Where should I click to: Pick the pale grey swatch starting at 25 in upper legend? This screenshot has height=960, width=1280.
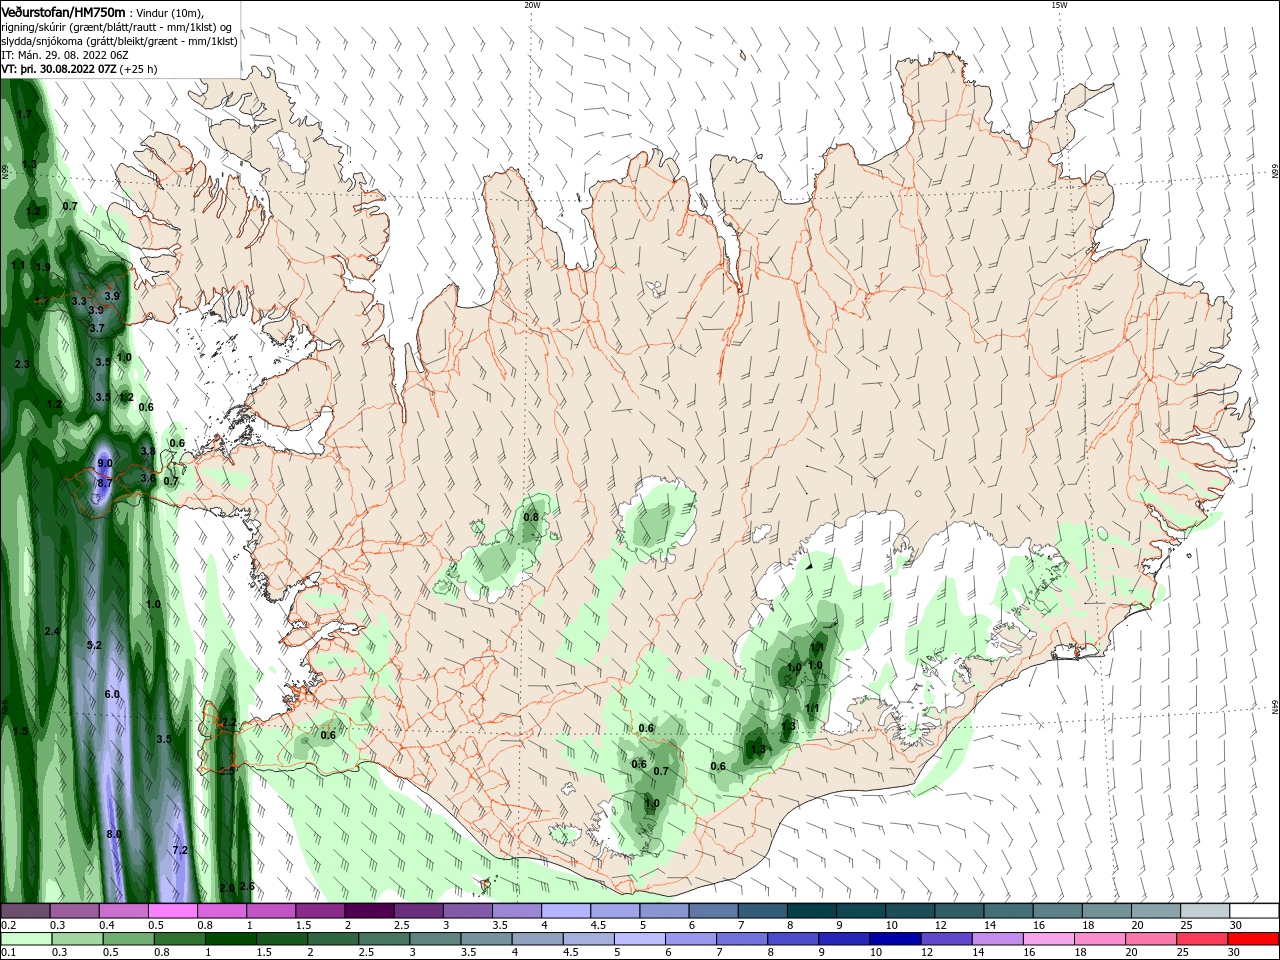click(x=1205, y=911)
